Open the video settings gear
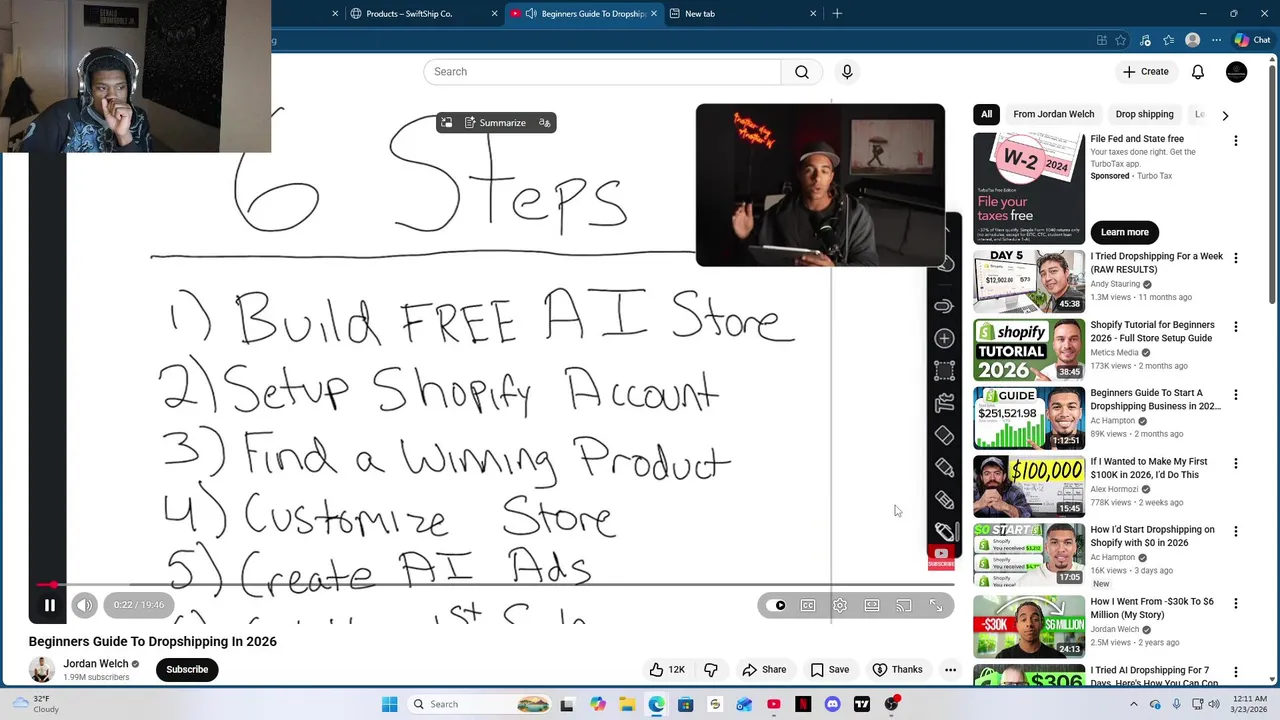1280x720 pixels. coord(840,606)
